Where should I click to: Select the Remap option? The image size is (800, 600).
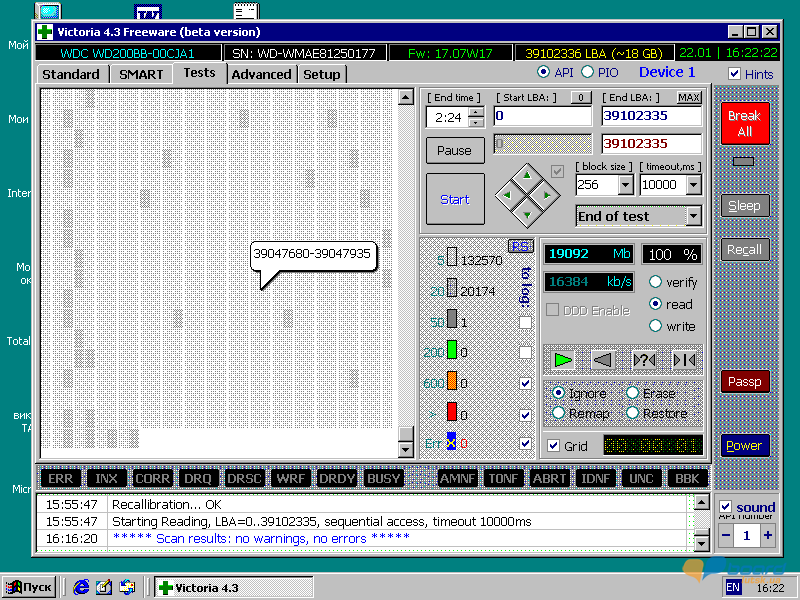tap(559, 413)
